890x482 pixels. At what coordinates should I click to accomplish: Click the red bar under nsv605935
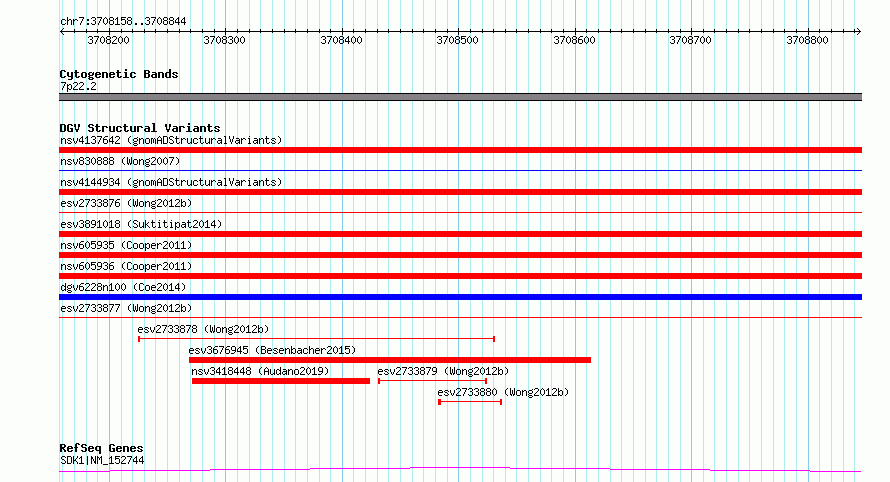click(x=460, y=255)
